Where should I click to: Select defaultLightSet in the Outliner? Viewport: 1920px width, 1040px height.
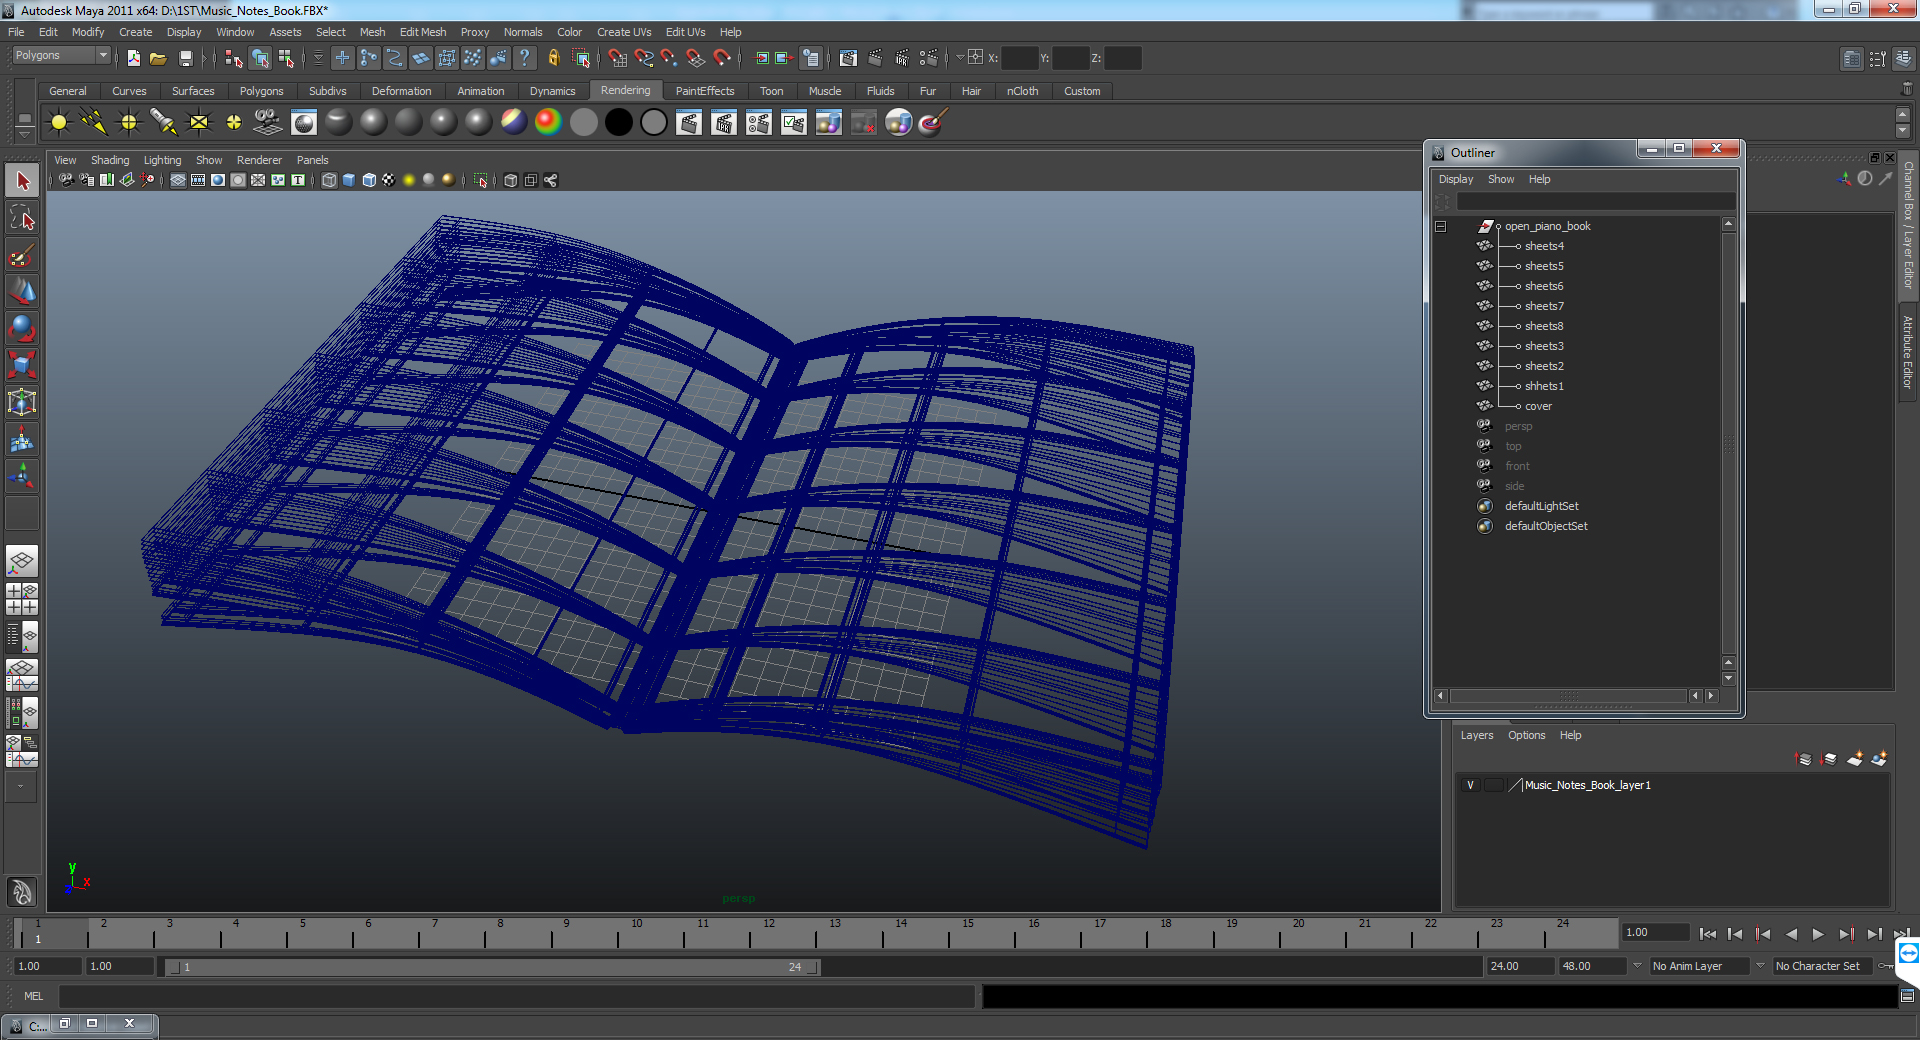(x=1542, y=506)
